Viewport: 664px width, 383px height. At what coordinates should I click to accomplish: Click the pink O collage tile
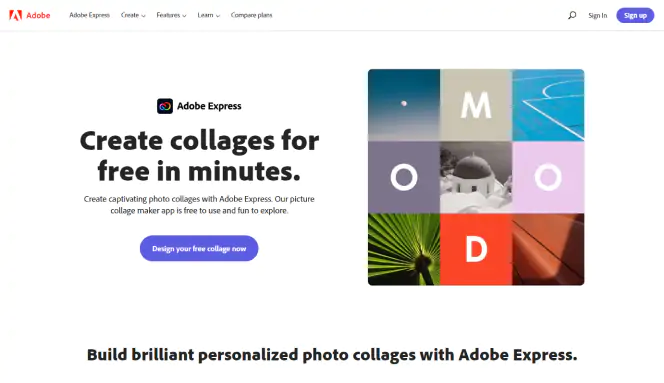tap(548, 177)
